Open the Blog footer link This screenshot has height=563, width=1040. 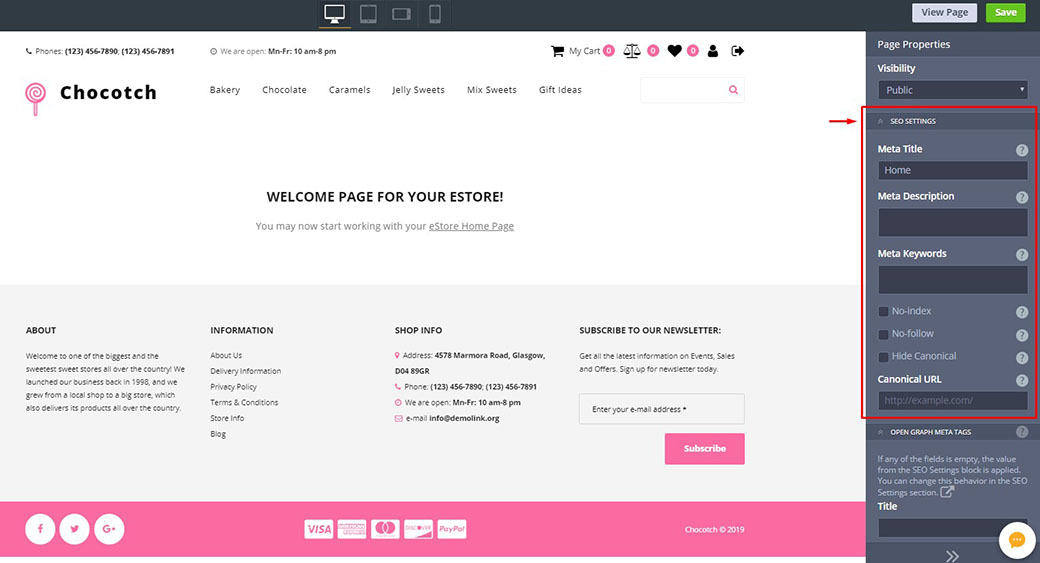(x=218, y=434)
